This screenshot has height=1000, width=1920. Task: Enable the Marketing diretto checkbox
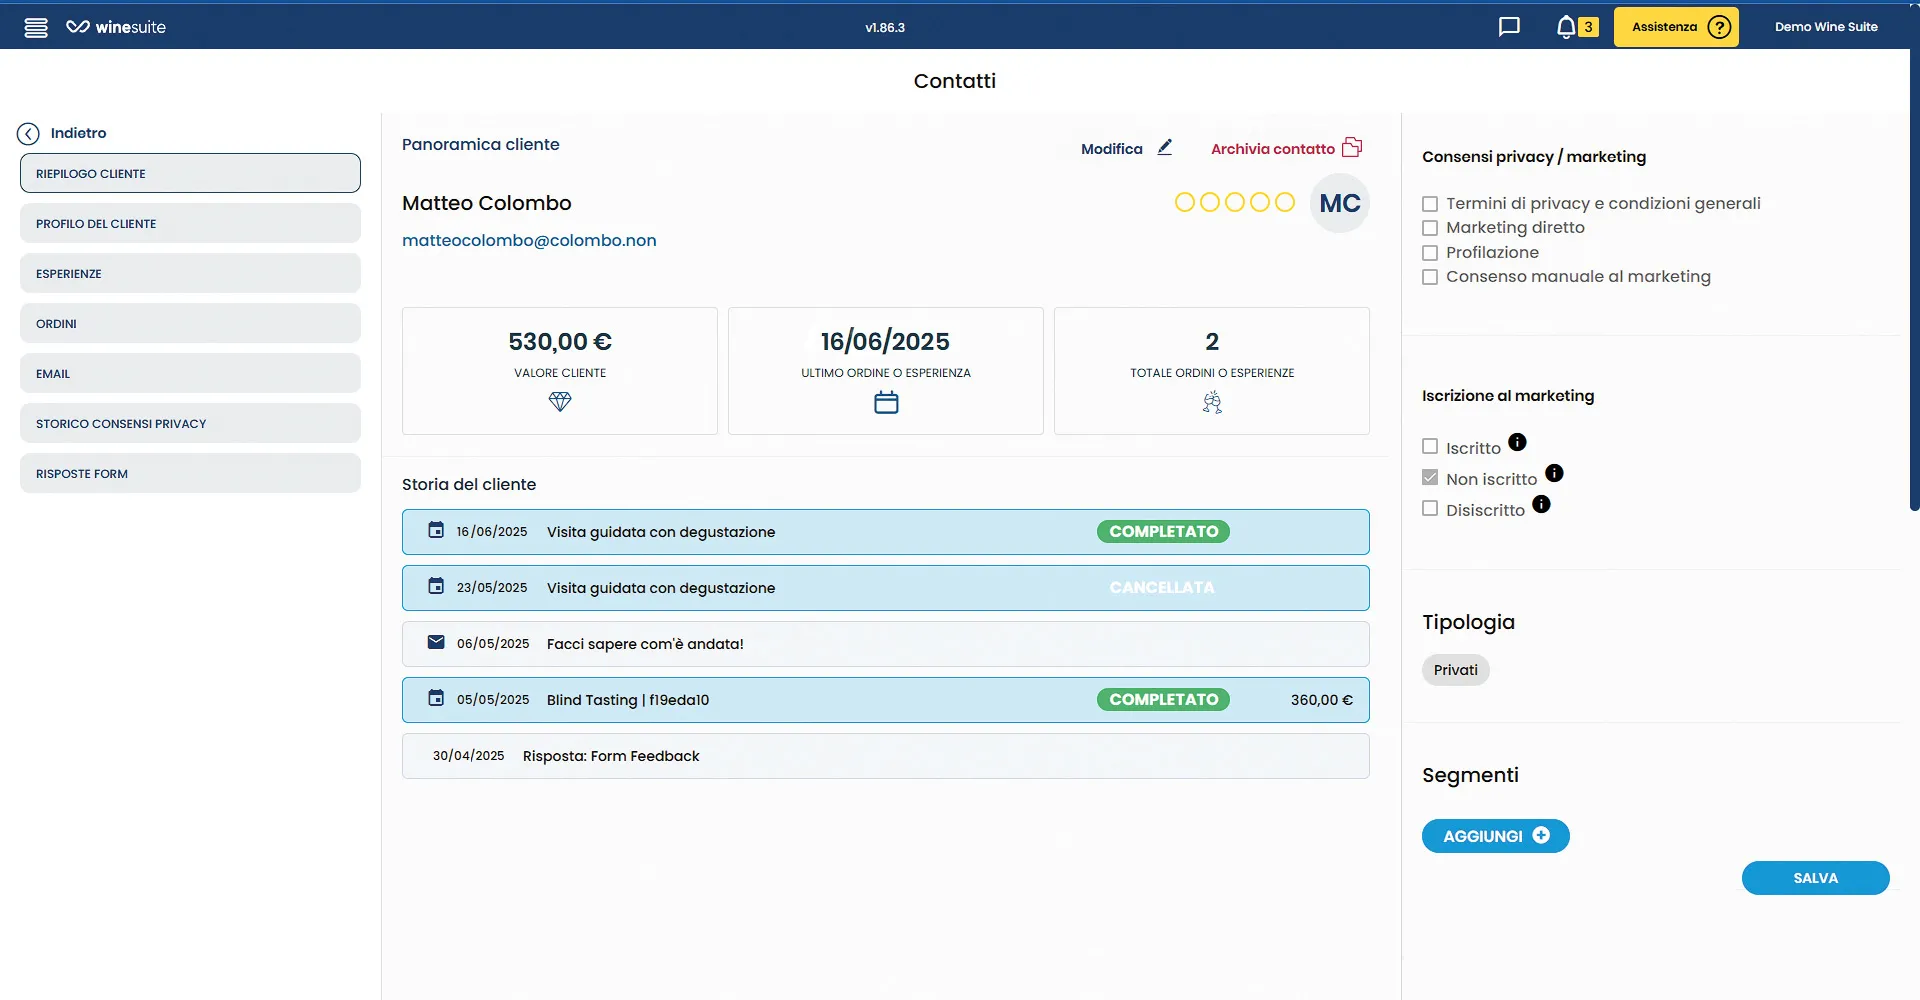point(1430,228)
